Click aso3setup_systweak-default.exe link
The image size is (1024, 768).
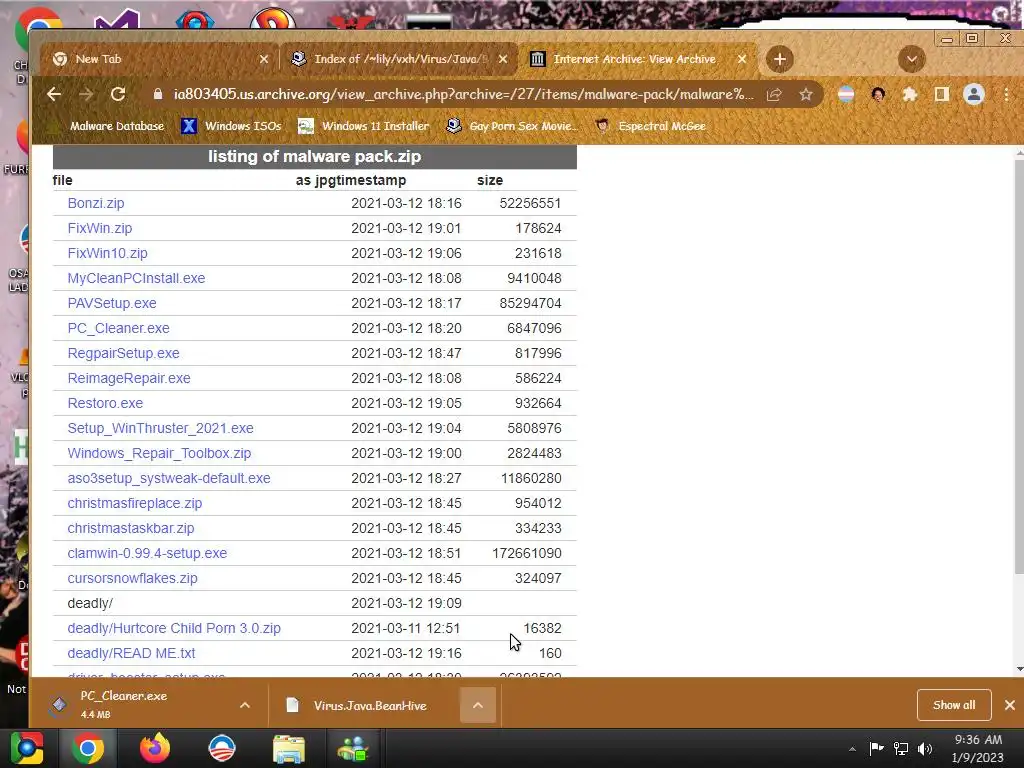click(169, 478)
